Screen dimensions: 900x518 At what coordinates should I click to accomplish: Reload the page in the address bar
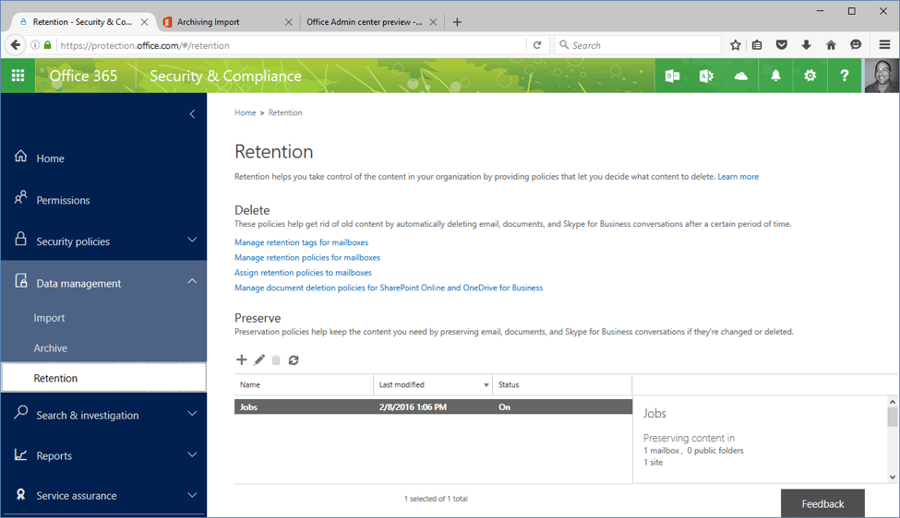[537, 45]
